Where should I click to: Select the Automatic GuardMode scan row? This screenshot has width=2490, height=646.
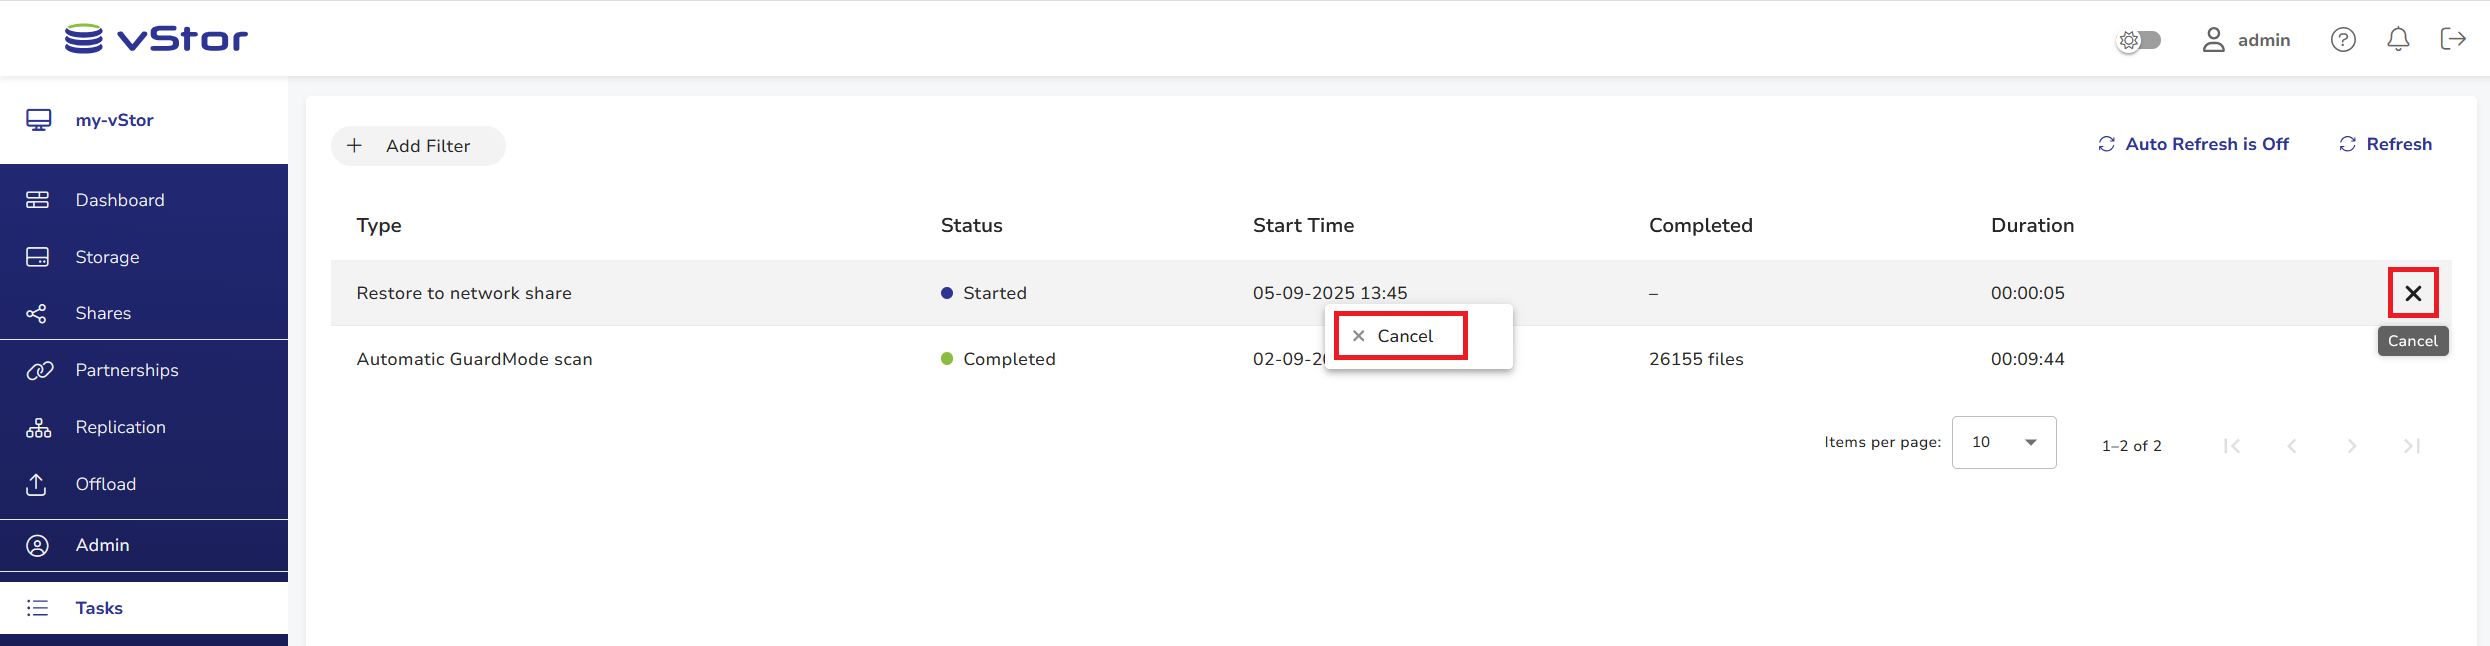tap(474, 359)
